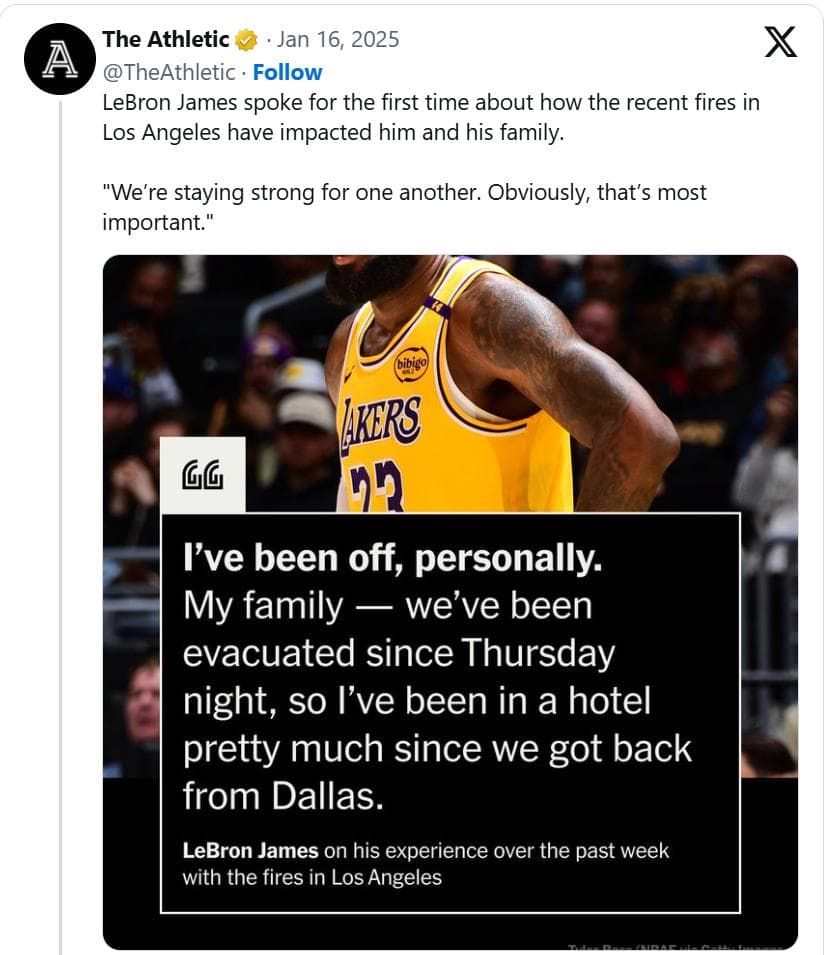The image size is (832, 955).
Task: Click The Athletic profile avatar
Action: pyautogui.click(x=60, y=59)
